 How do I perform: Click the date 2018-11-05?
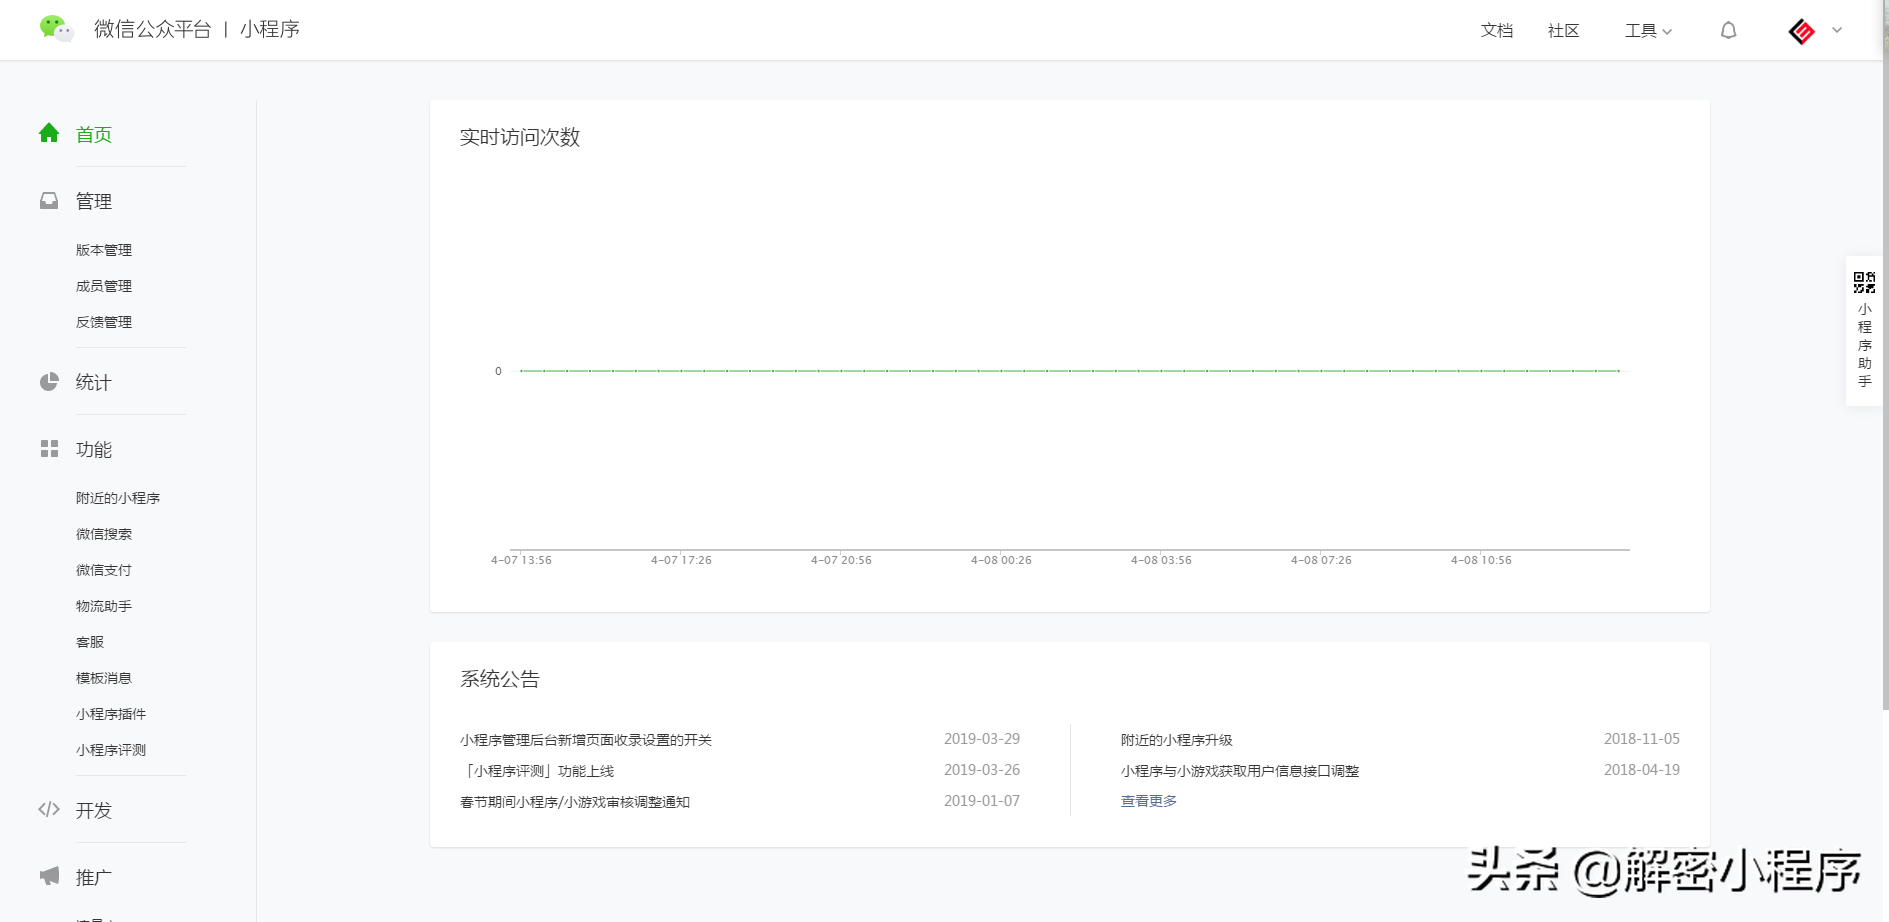pyautogui.click(x=1642, y=739)
